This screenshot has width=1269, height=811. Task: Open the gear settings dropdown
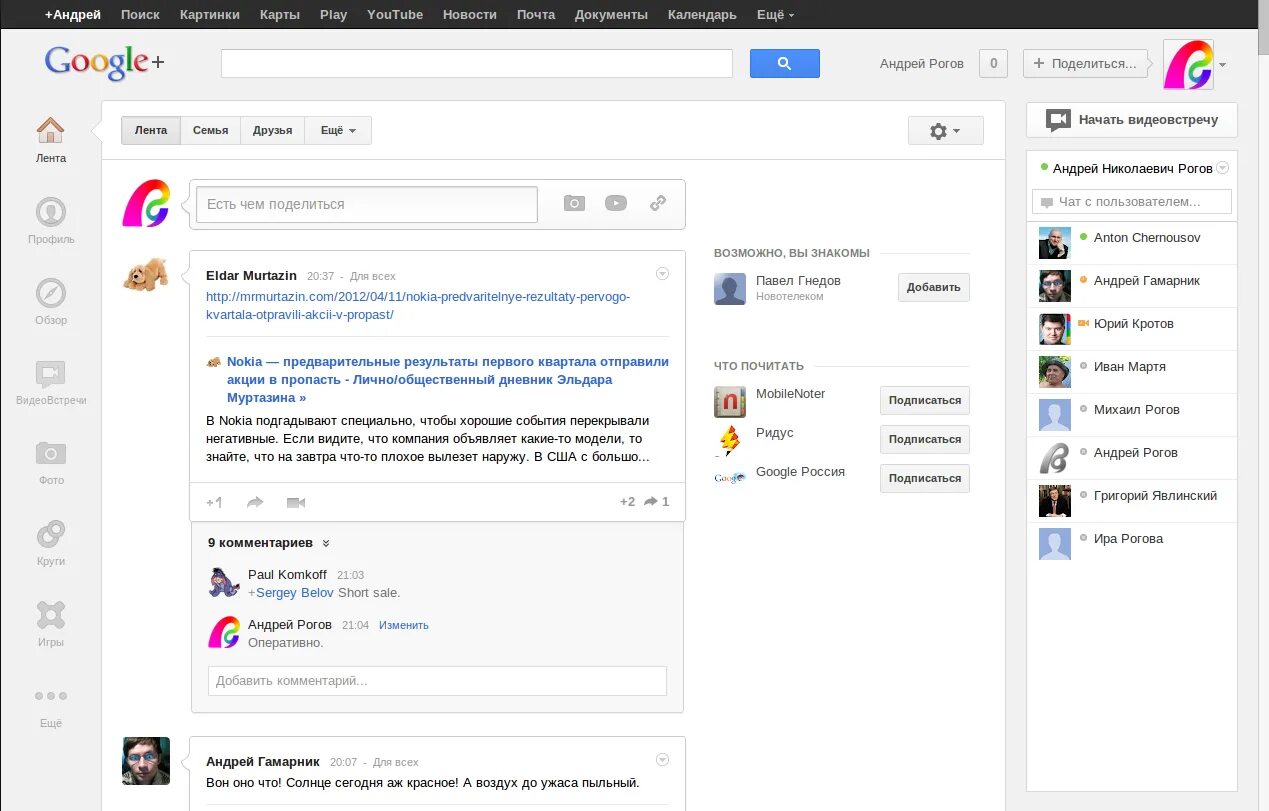(x=944, y=130)
